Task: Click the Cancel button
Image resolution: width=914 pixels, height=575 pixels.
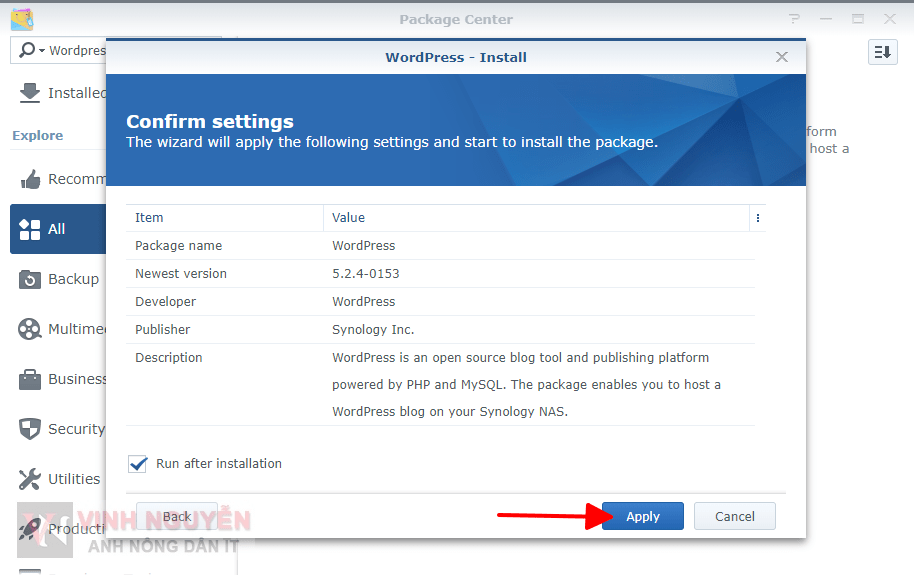Action: pyautogui.click(x=734, y=516)
